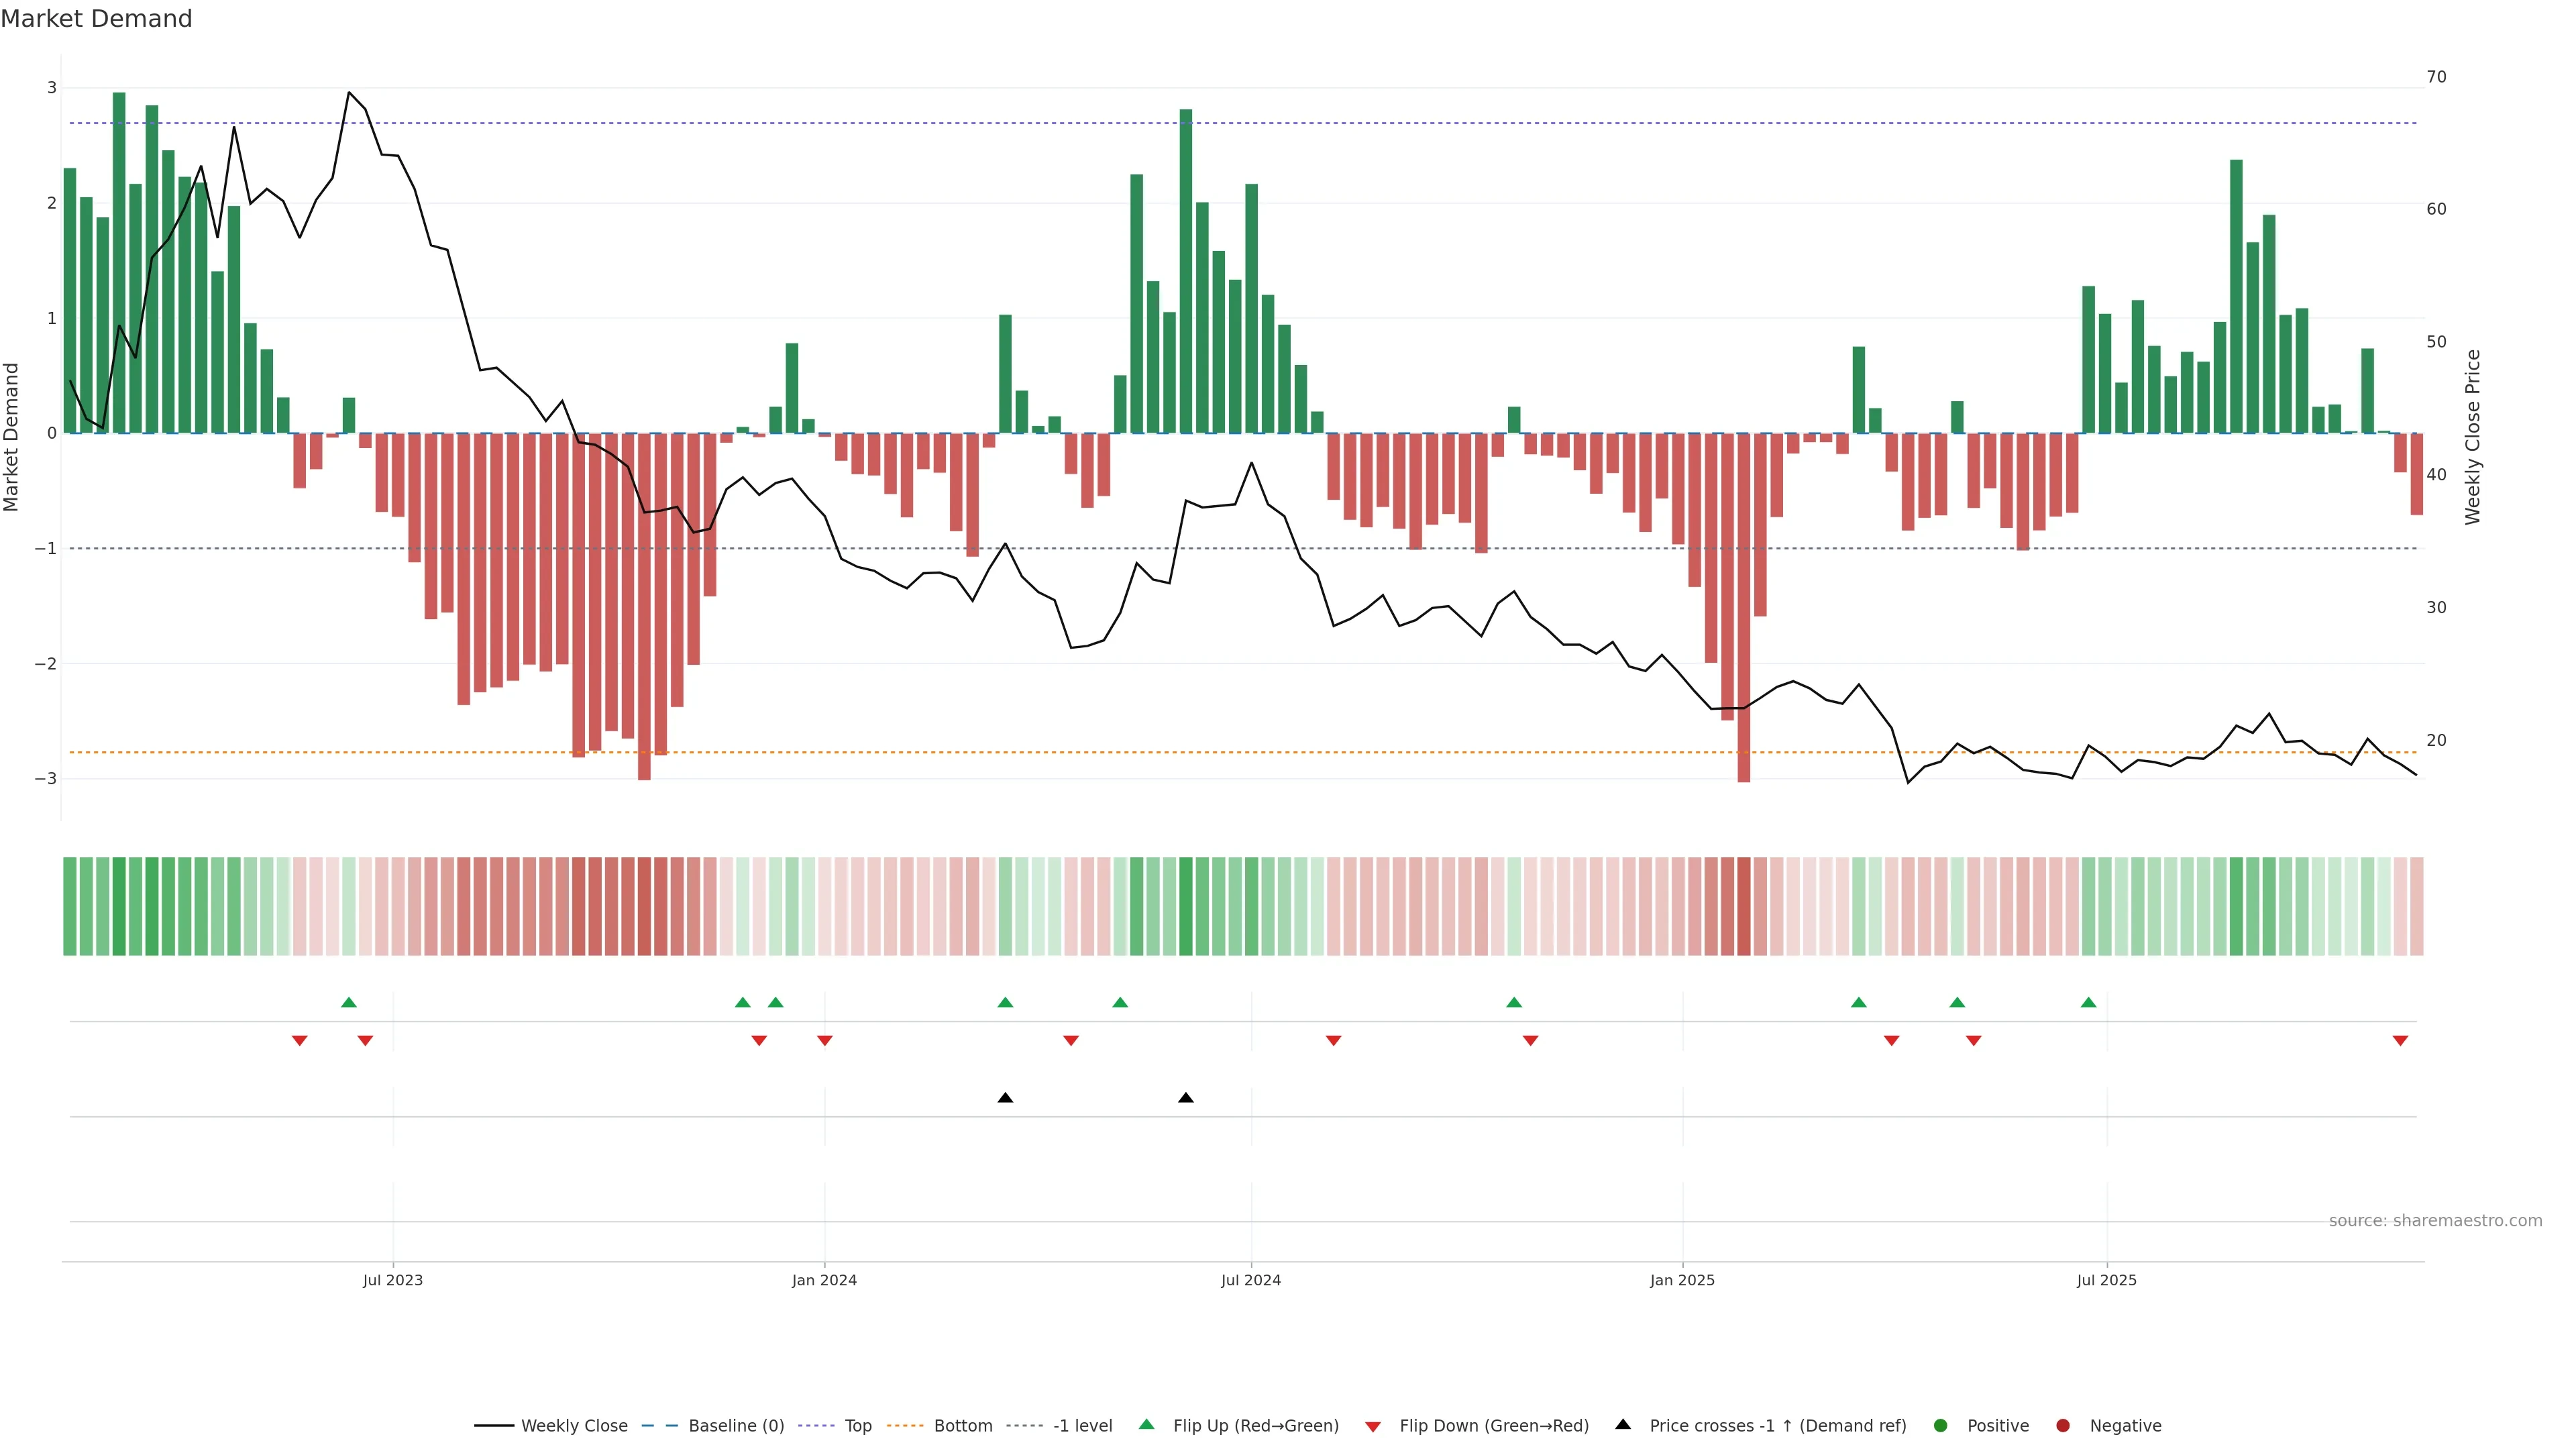The image size is (2576, 1449).
Task: Click the red Negative legend dot
Action: (2063, 1426)
